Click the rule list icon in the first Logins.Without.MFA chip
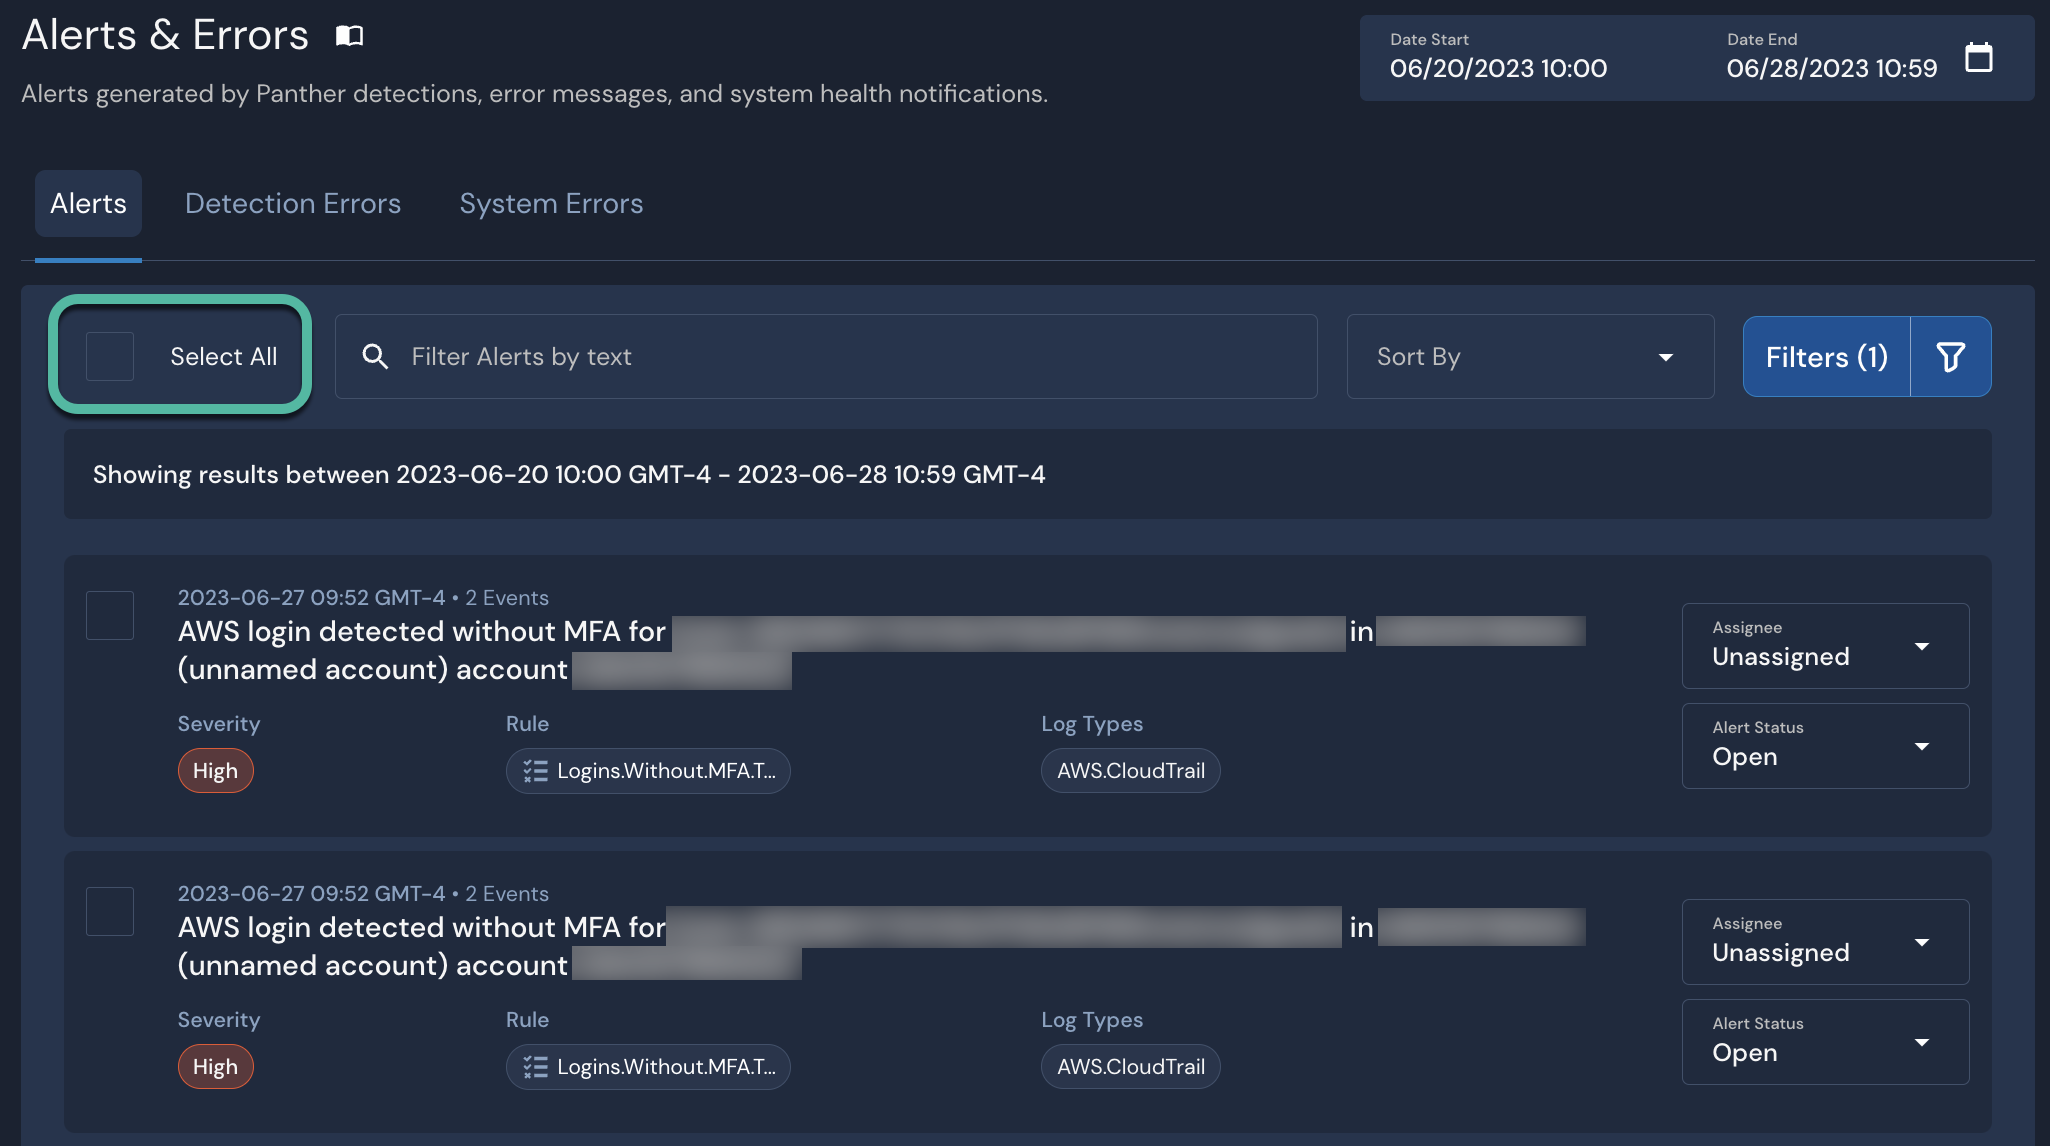2050x1146 pixels. [535, 770]
